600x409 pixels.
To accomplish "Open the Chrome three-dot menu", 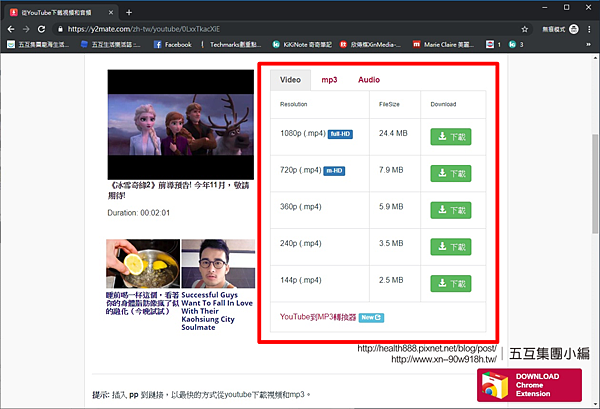I will [589, 29].
